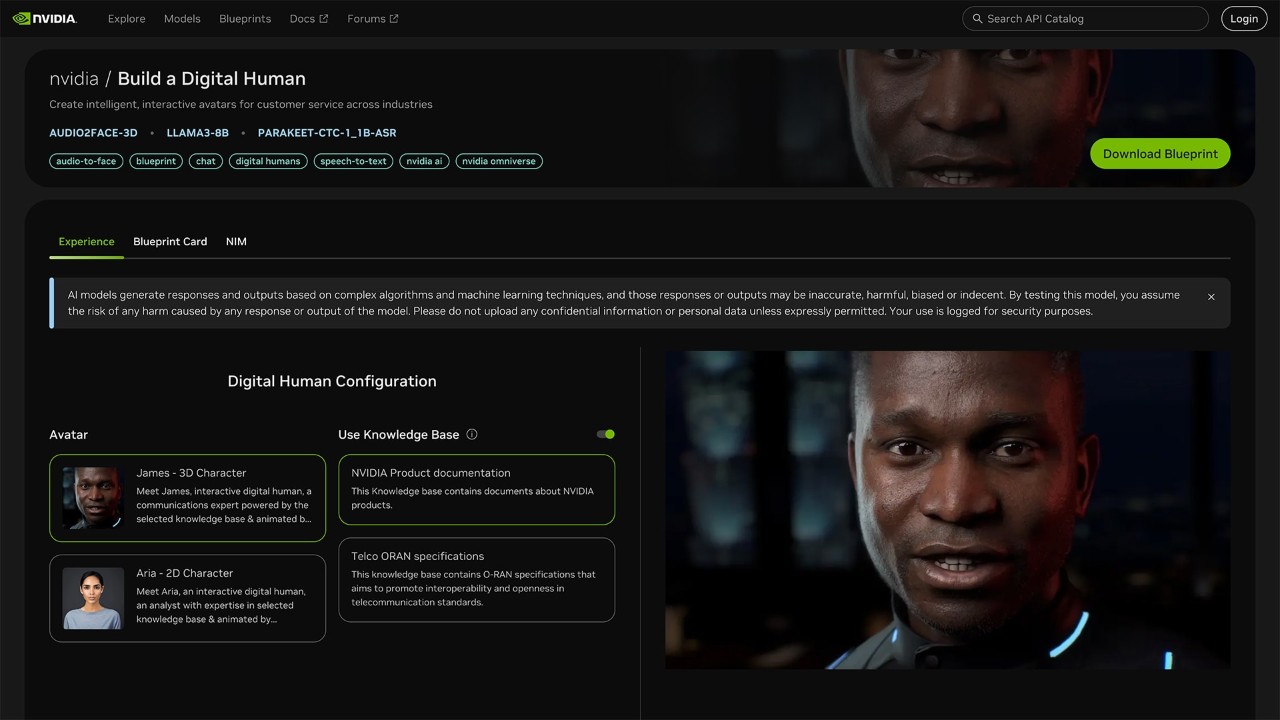Select the Telco ORAN specifications knowledge base
This screenshot has width=1280, height=720.
coord(476,580)
